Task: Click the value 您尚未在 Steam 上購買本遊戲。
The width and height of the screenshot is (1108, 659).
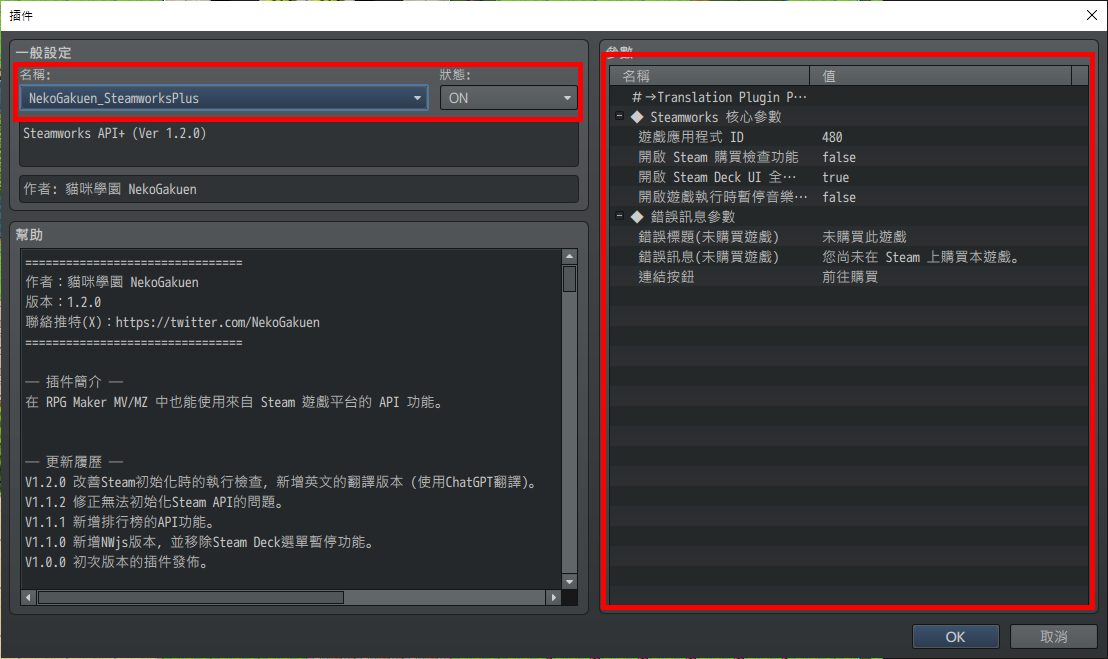Action: pyautogui.click(x=922, y=257)
